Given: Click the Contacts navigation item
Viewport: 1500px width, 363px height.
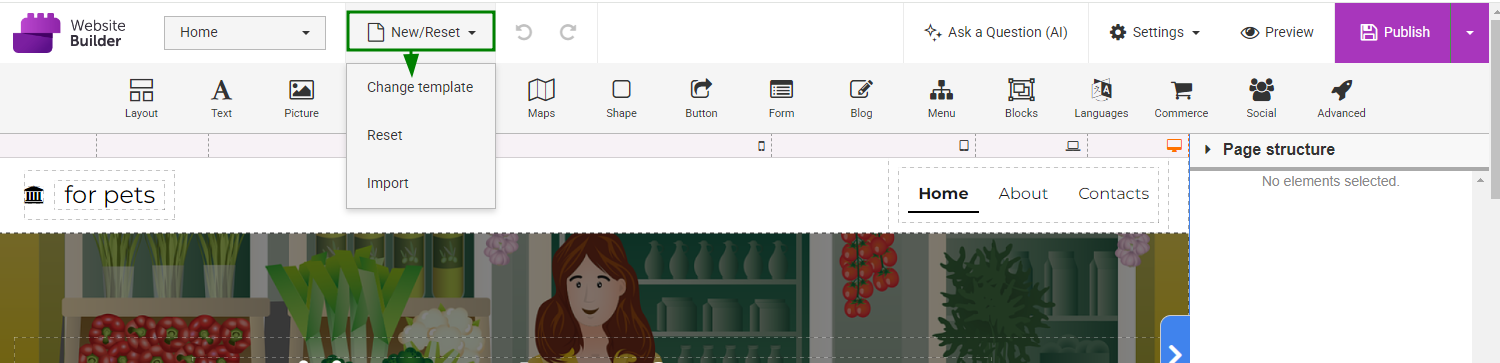Looking at the screenshot, I should 1113,194.
